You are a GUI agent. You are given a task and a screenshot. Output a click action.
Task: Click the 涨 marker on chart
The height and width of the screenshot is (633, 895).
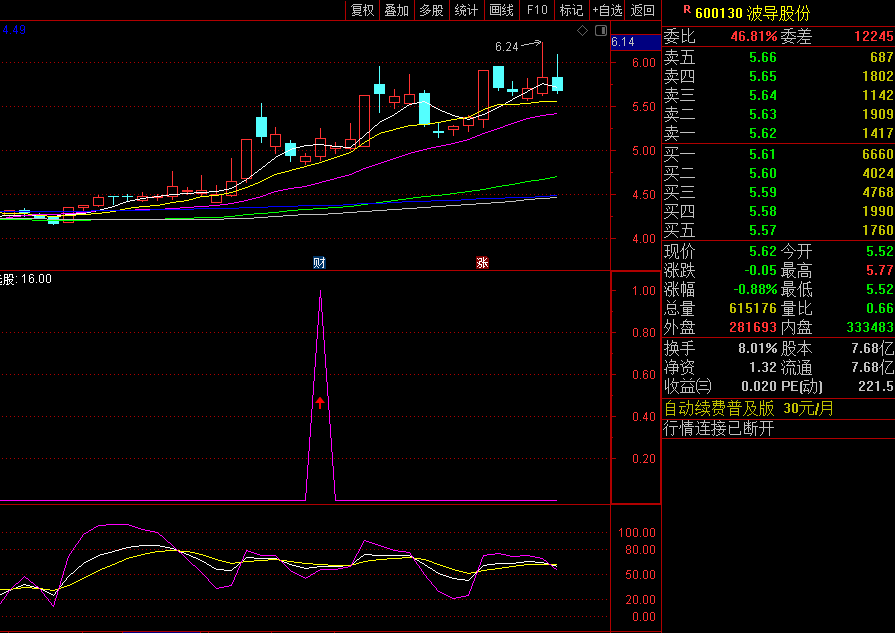[482, 263]
